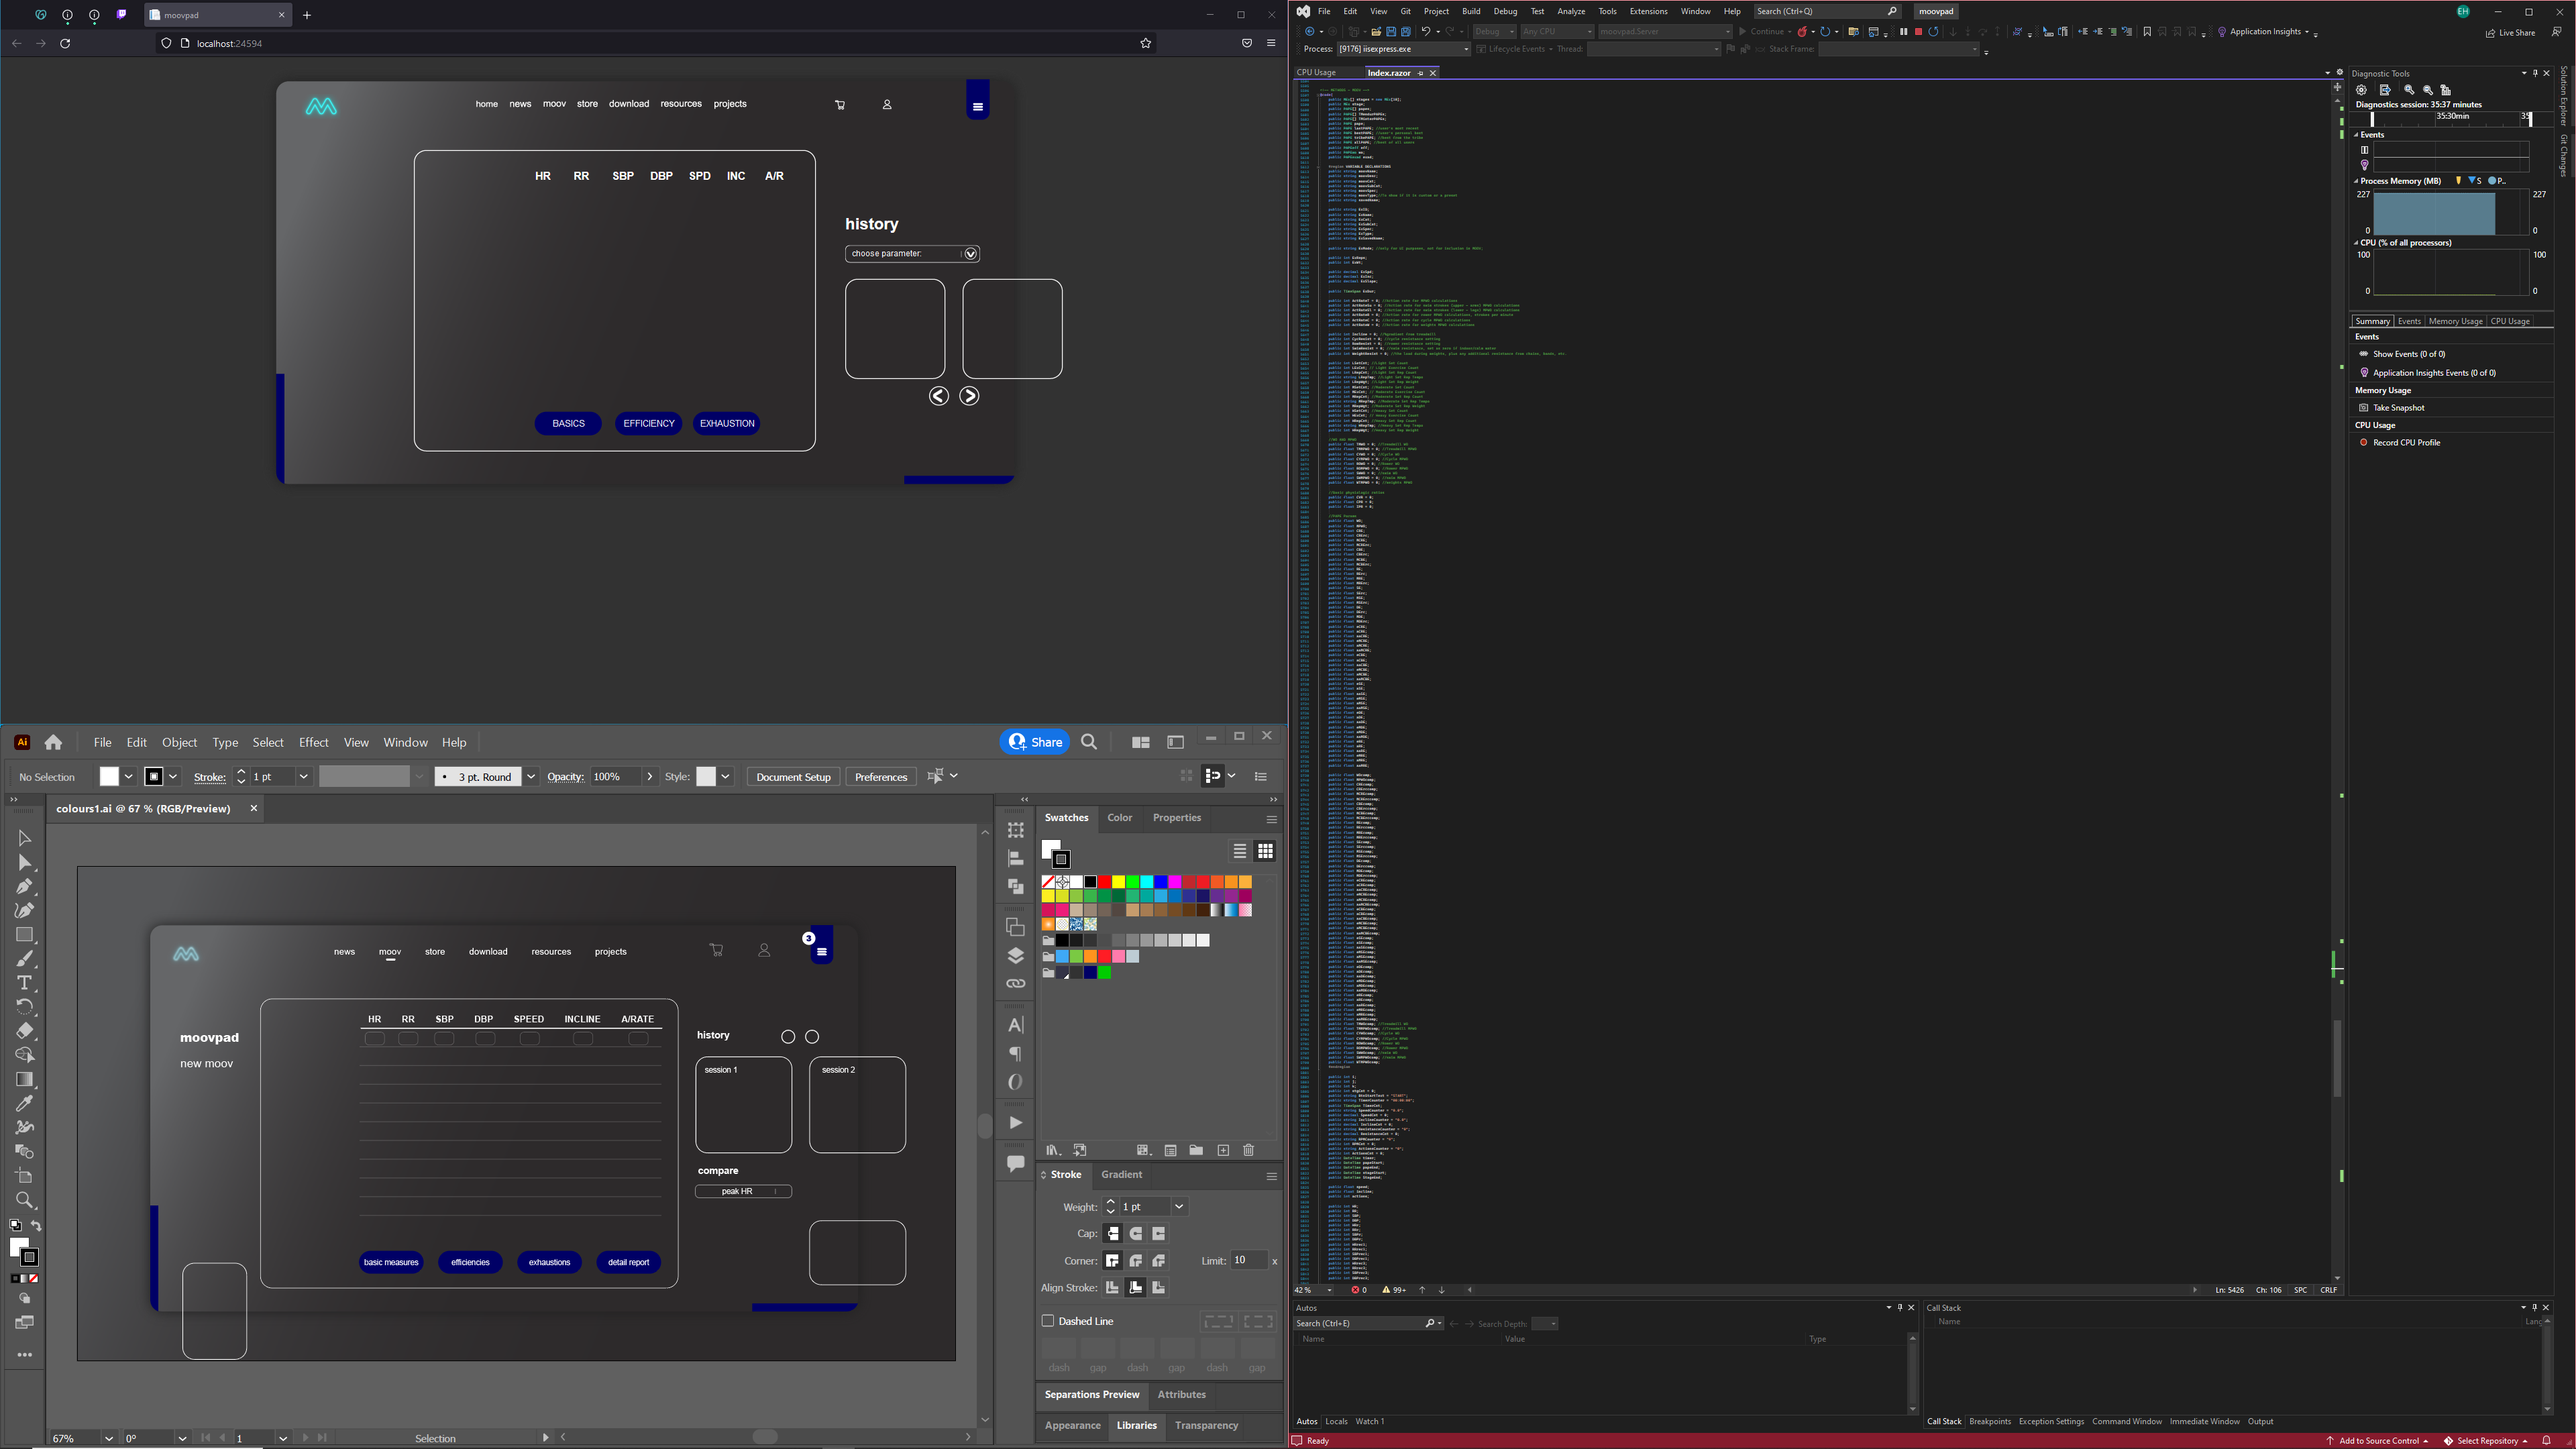Image resolution: width=2576 pixels, height=1449 pixels.
Task: Open the Stroke weight dropdown
Action: [1177, 1207]
